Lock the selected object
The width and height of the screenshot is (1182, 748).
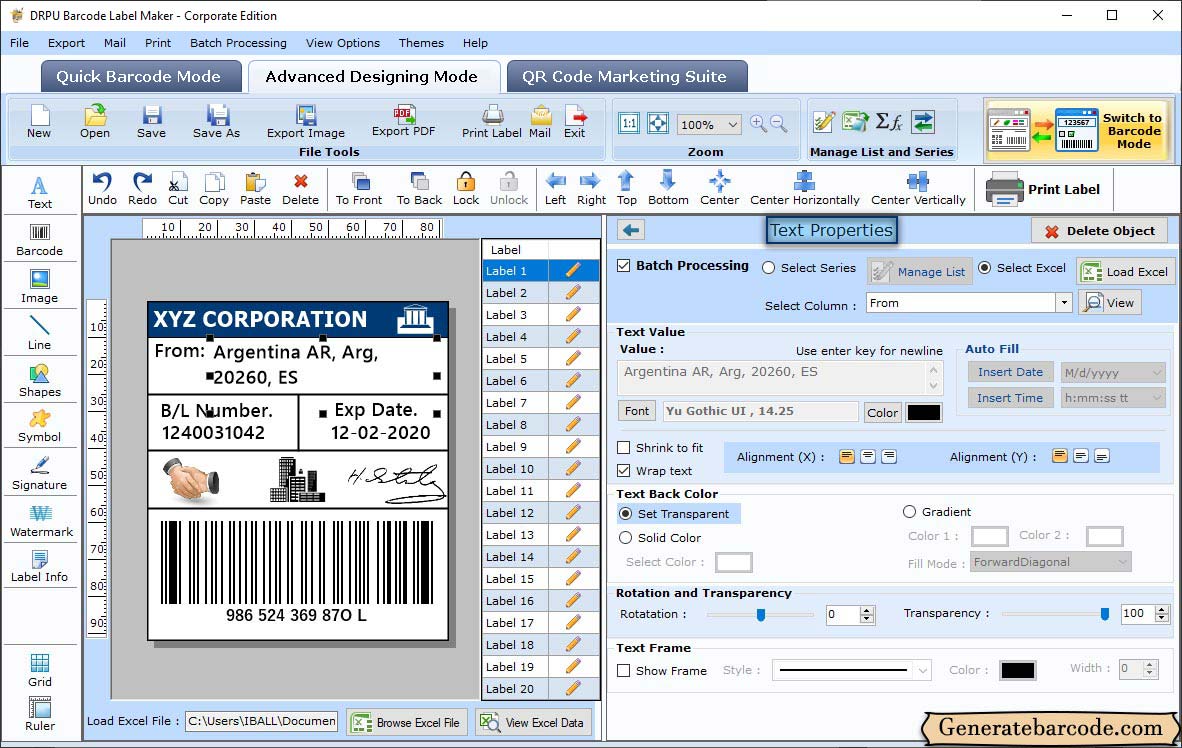pyautogui.click(x=466, y=189)
